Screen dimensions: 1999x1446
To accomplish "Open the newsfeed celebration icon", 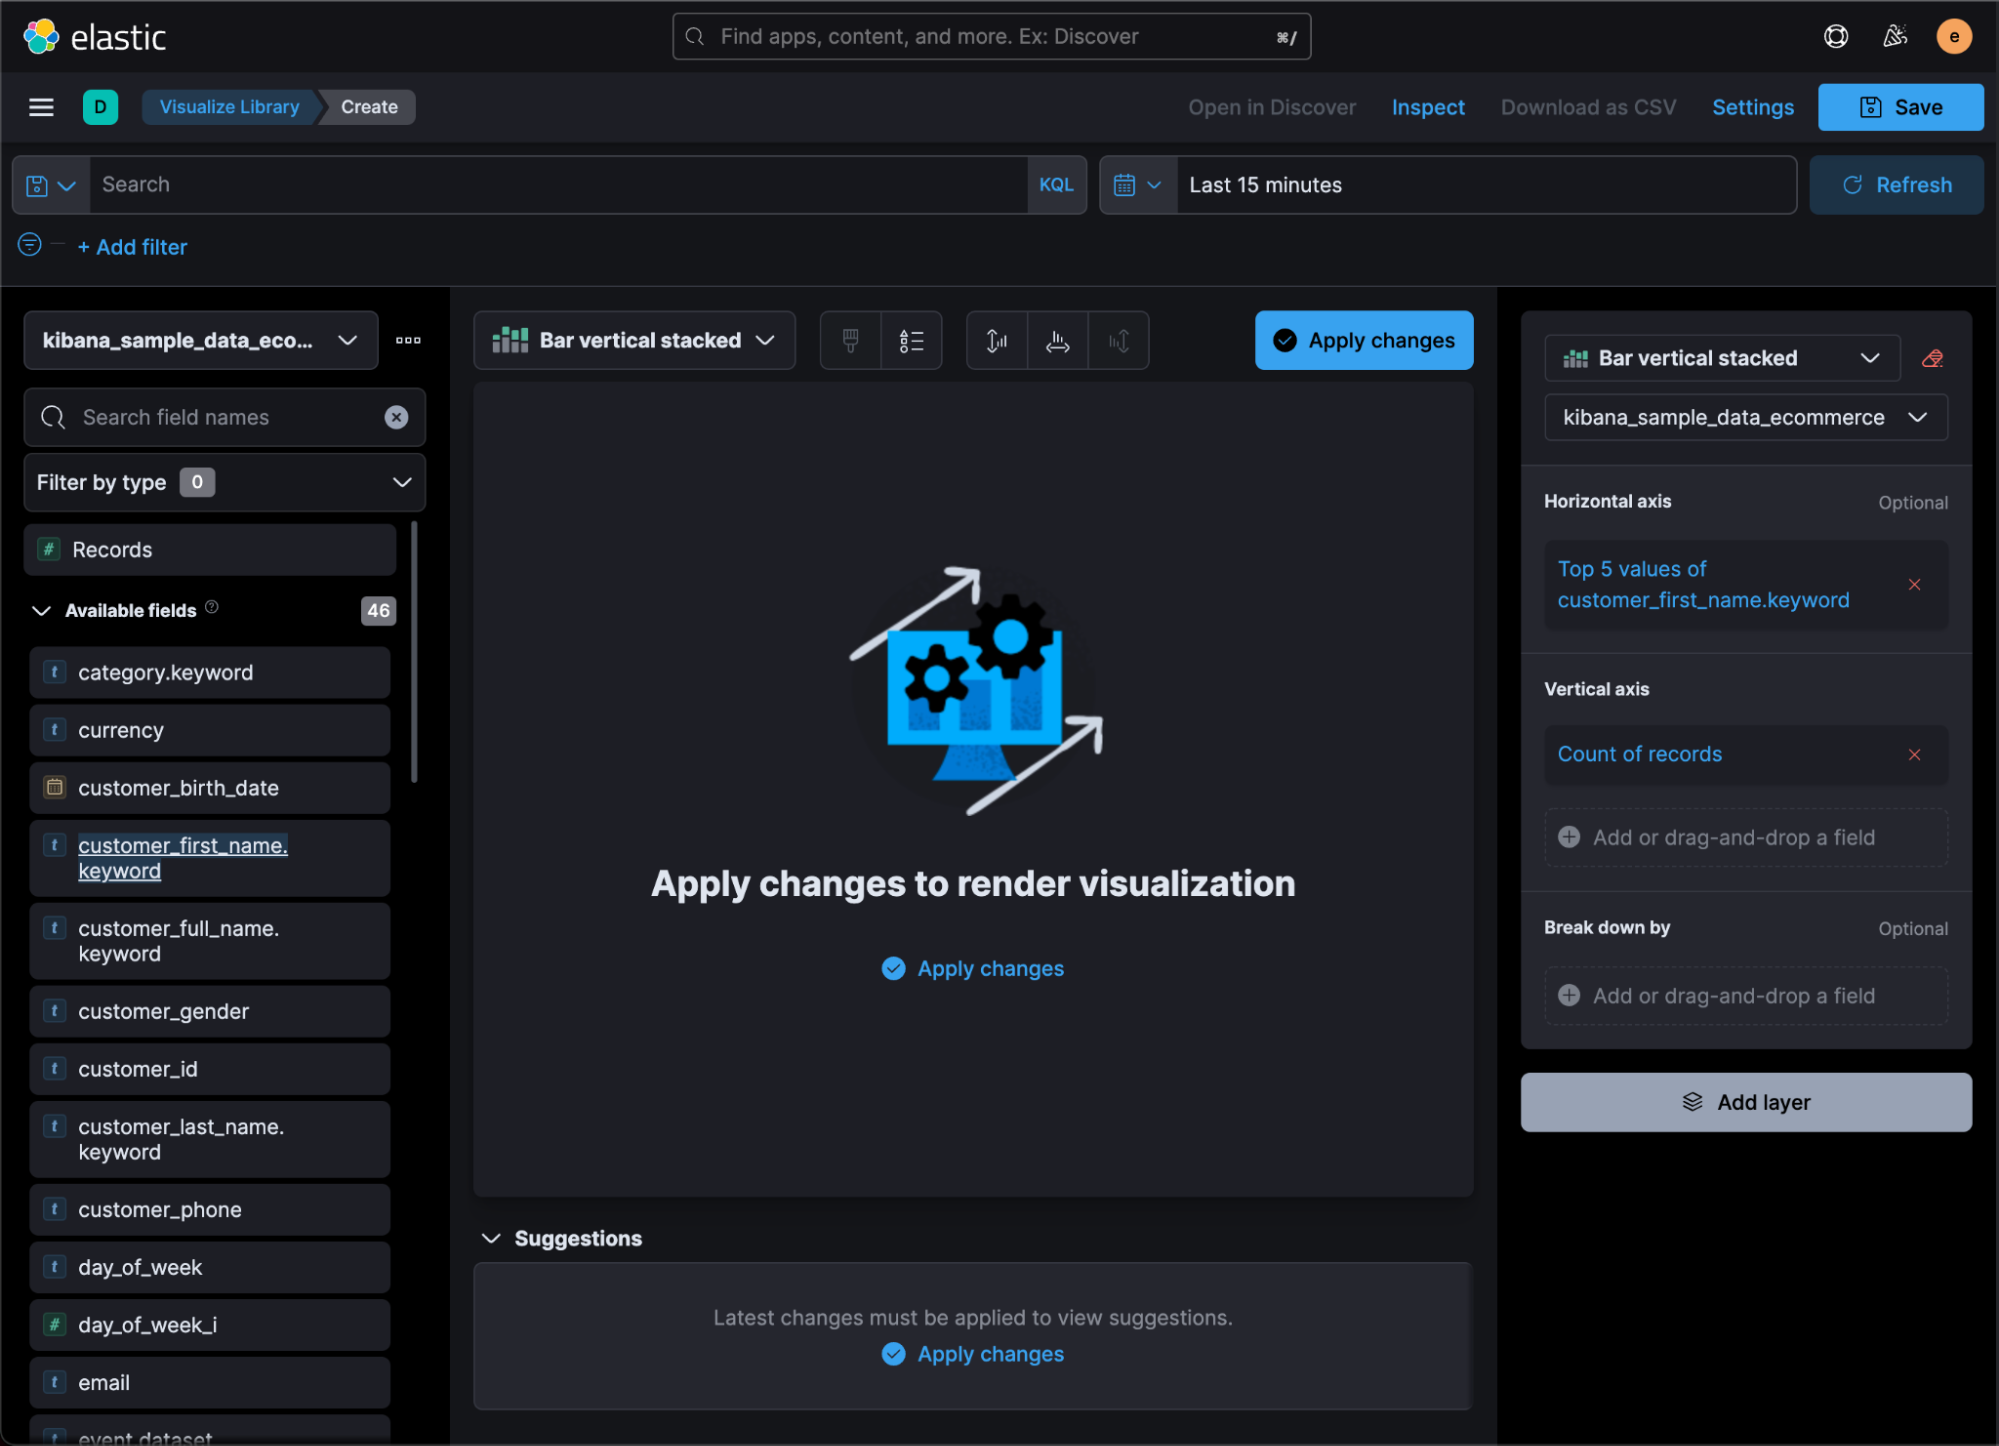I will point(1894,37).
